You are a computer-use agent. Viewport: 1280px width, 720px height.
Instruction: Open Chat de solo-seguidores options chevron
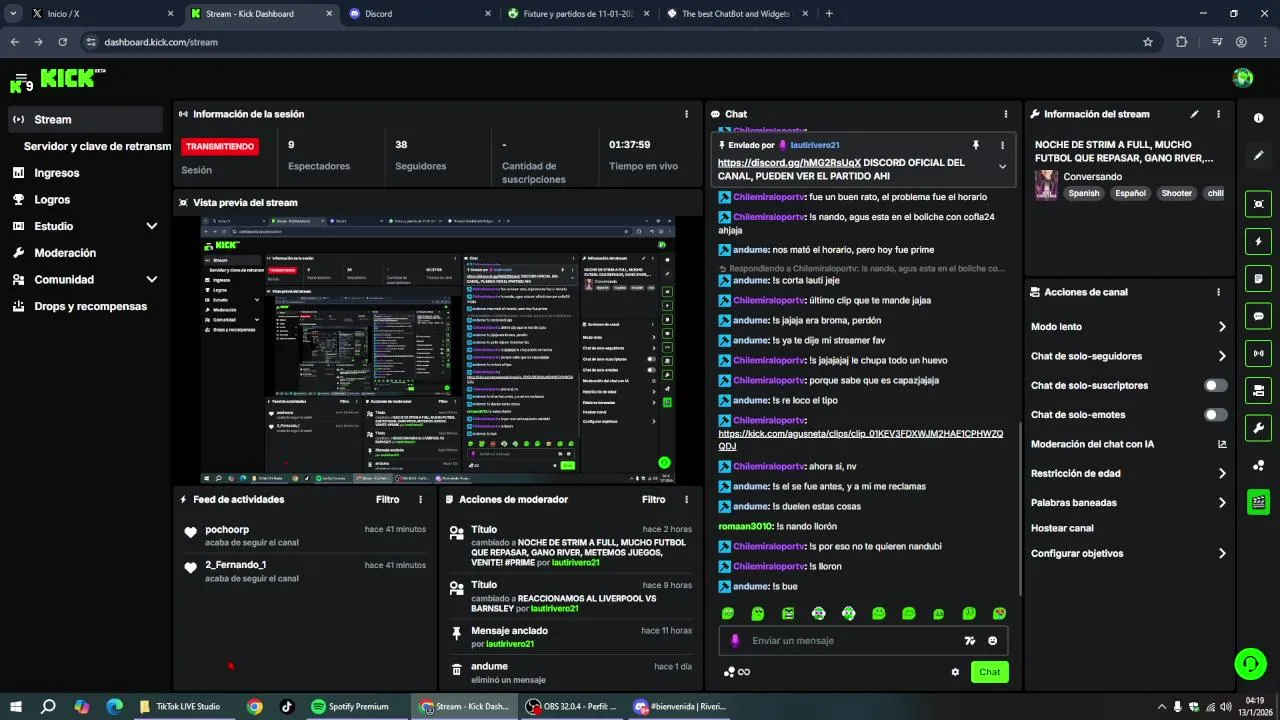[1222, 356]
